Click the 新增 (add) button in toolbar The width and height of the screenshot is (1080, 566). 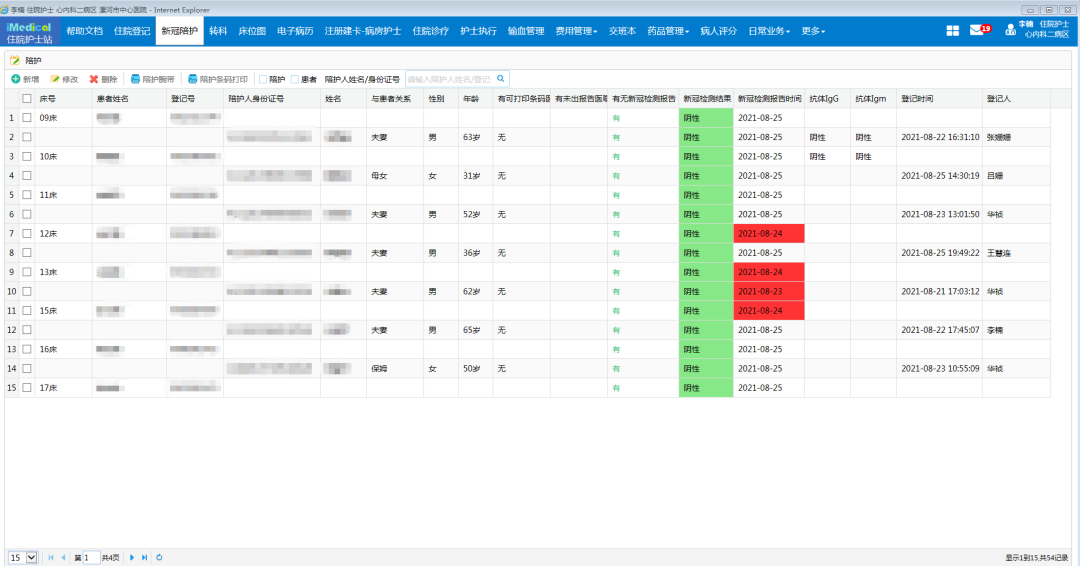coord(25,79)
